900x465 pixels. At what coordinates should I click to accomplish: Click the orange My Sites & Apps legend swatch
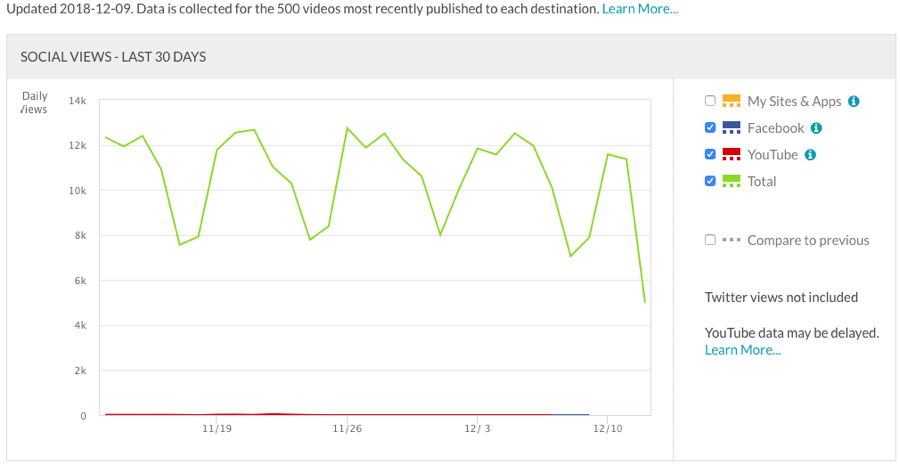point(731,101)
